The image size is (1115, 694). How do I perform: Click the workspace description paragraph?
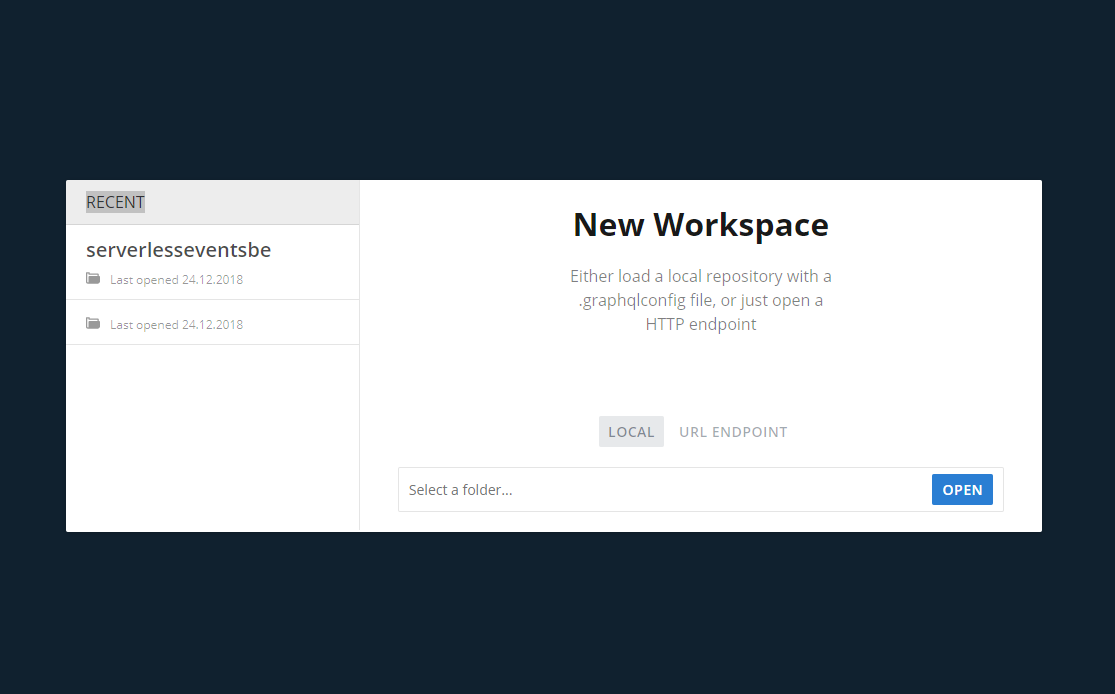[700, 299]
